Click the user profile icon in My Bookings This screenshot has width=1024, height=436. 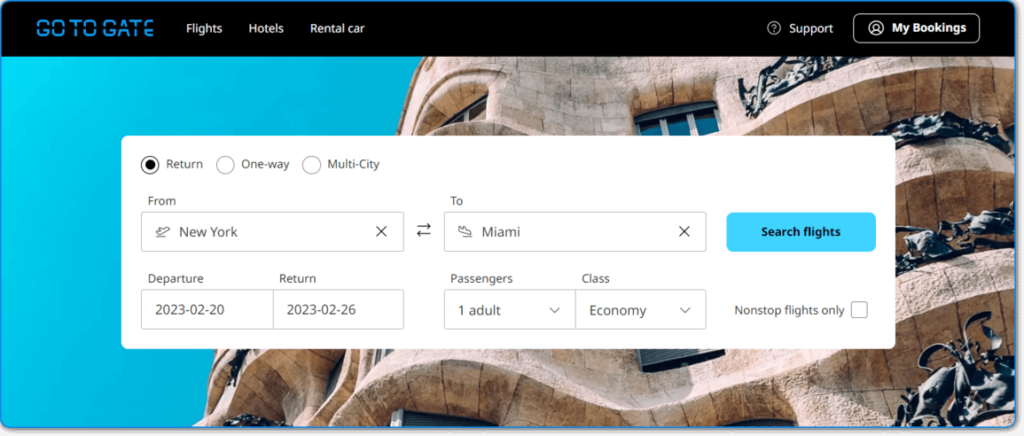(x=876, y=28)
